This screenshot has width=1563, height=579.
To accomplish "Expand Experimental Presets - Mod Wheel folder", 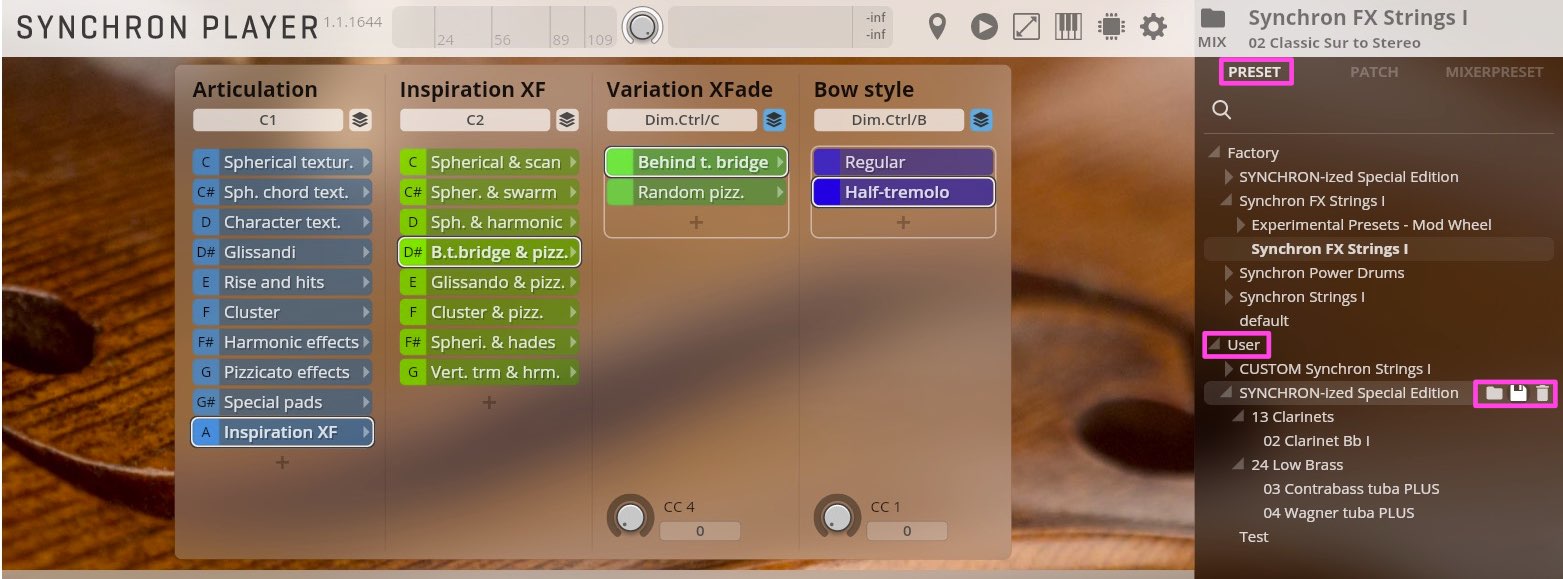I will 1242,225.
